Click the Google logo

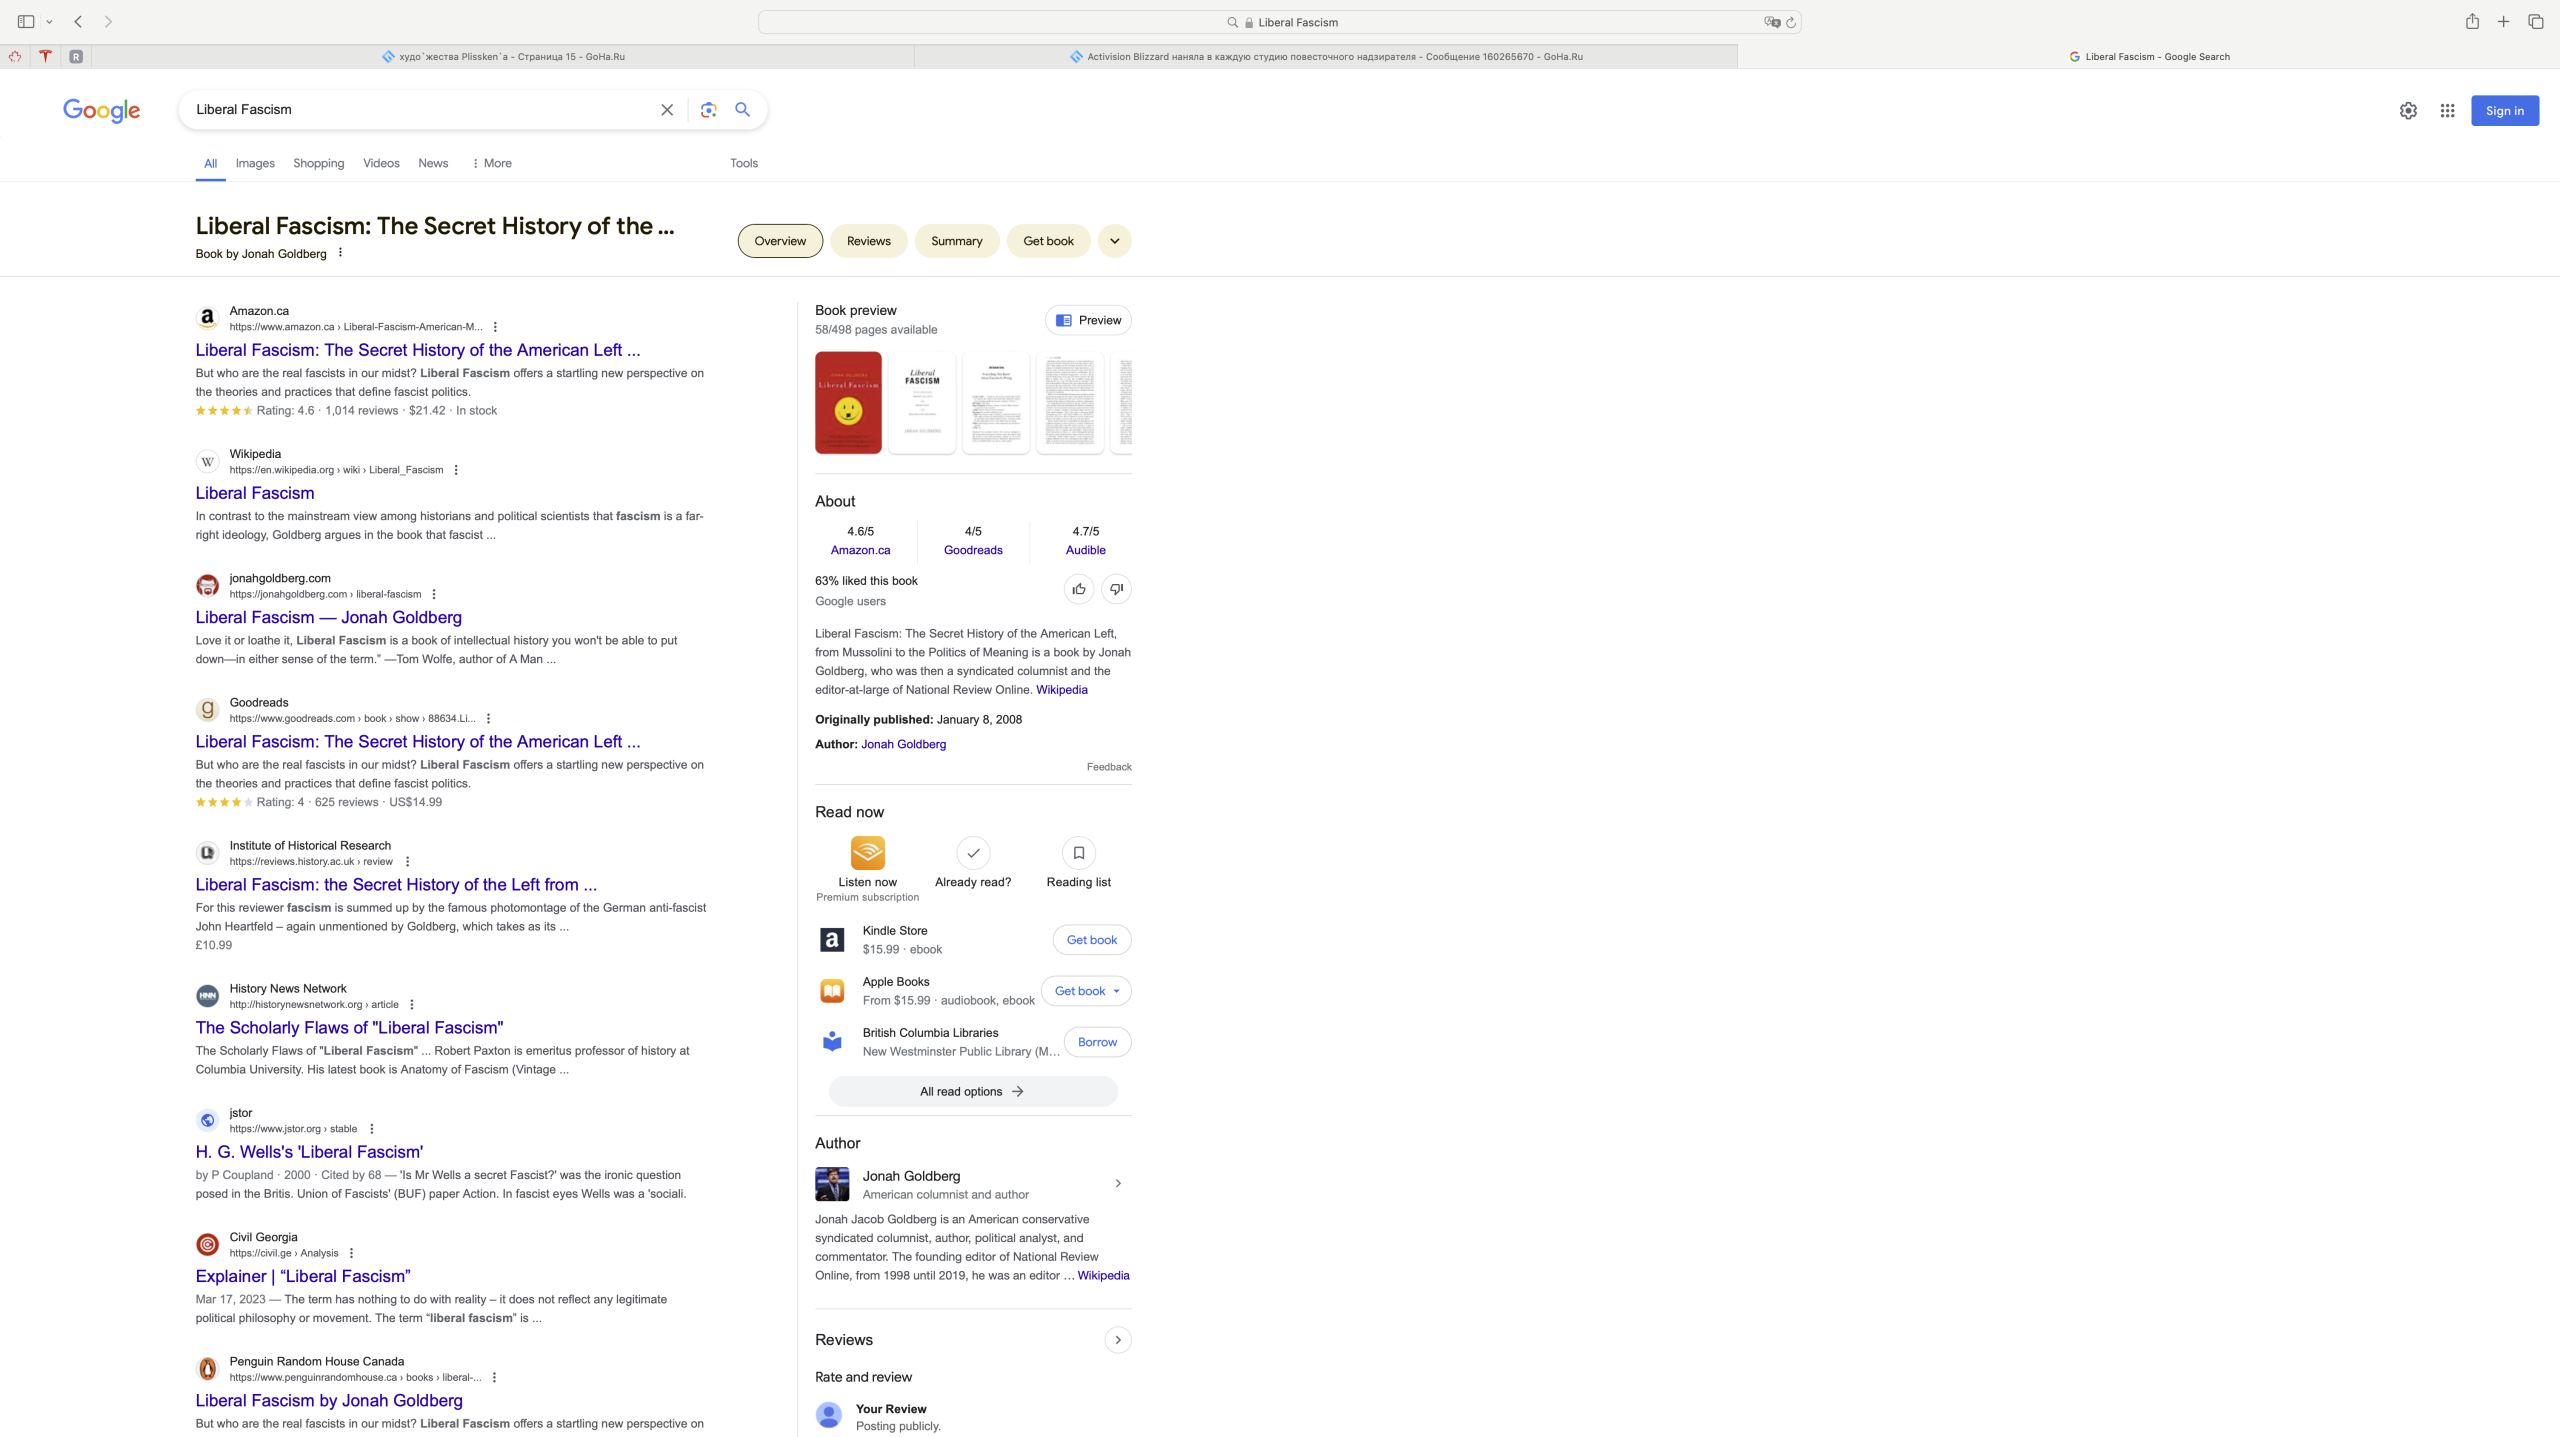point(101,110)
